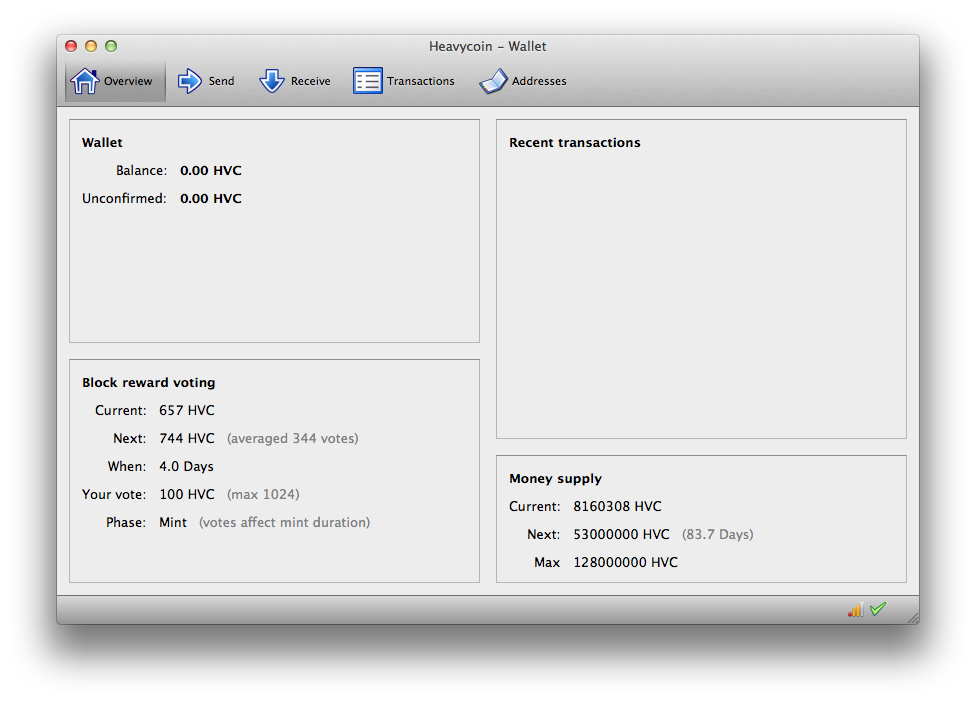
Task: Click the Addresses book icon
Action: pos(494,82)
